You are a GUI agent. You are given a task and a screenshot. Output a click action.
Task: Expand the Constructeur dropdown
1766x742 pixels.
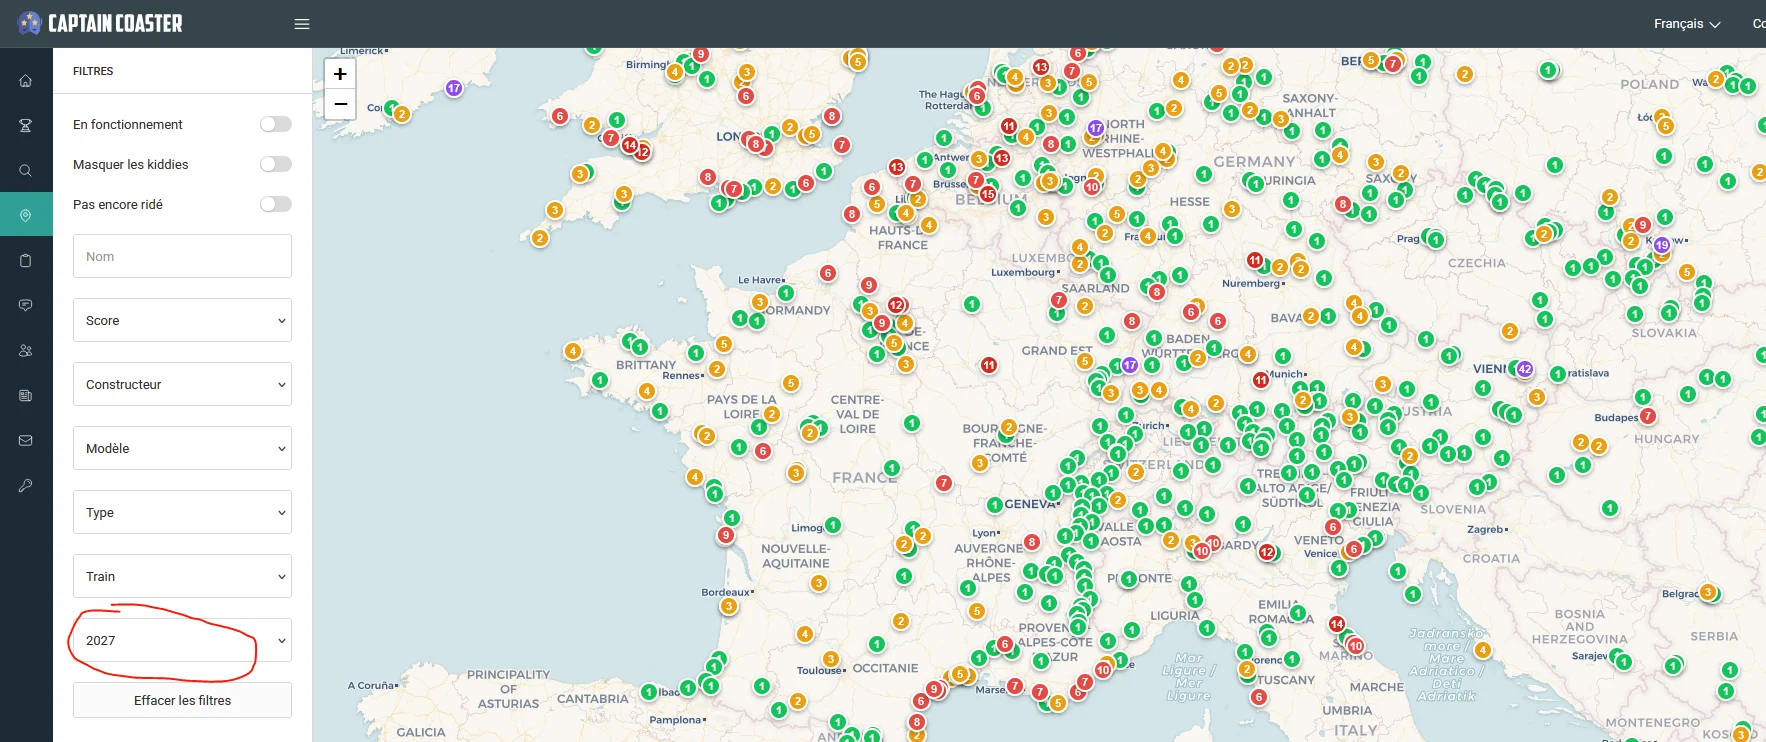(182, 384)
